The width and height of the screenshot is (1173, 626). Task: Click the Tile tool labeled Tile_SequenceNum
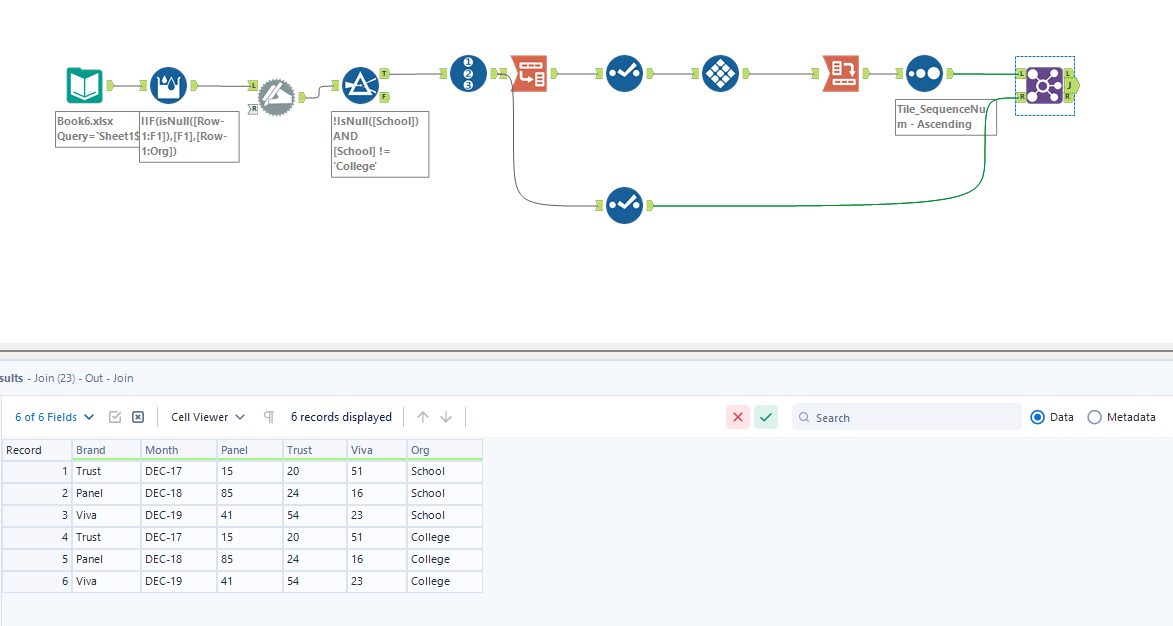point(923,72)
